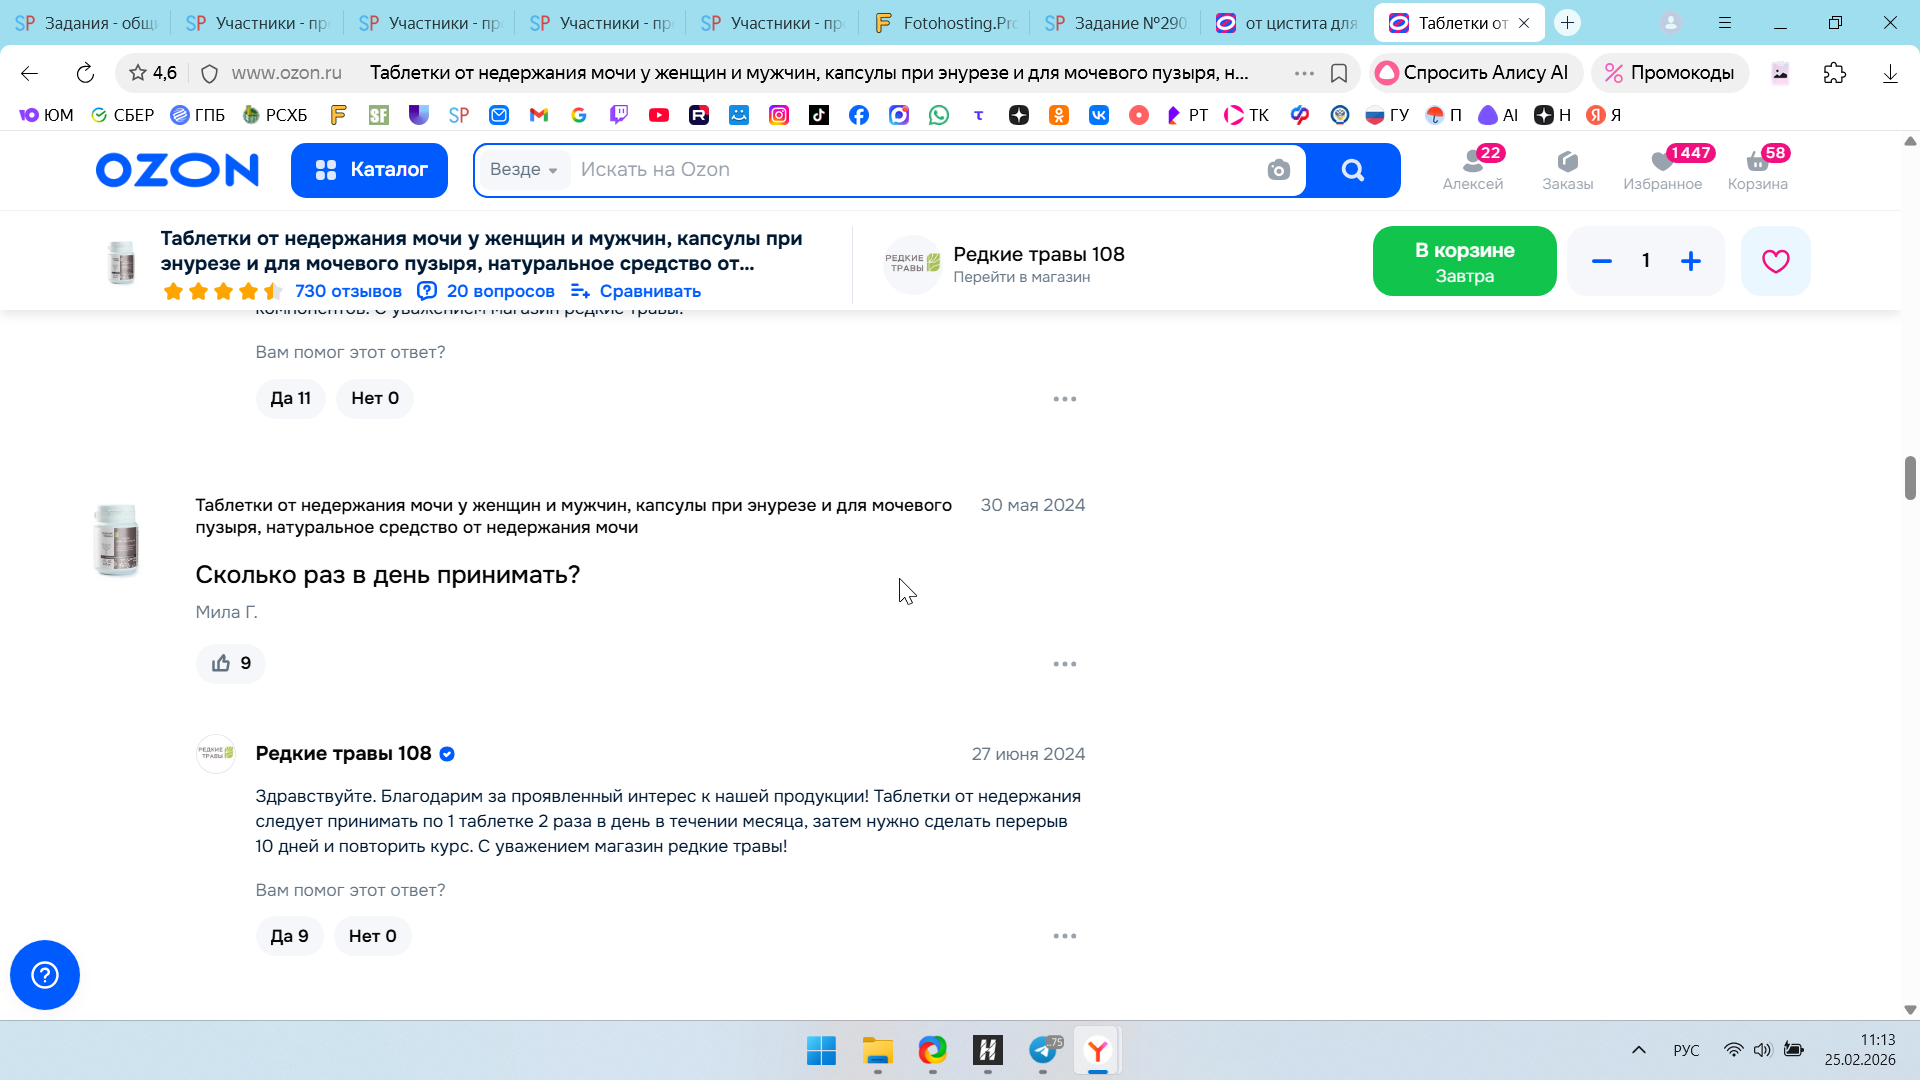Add product to favorites with heart icon

tap(1775, 261)
